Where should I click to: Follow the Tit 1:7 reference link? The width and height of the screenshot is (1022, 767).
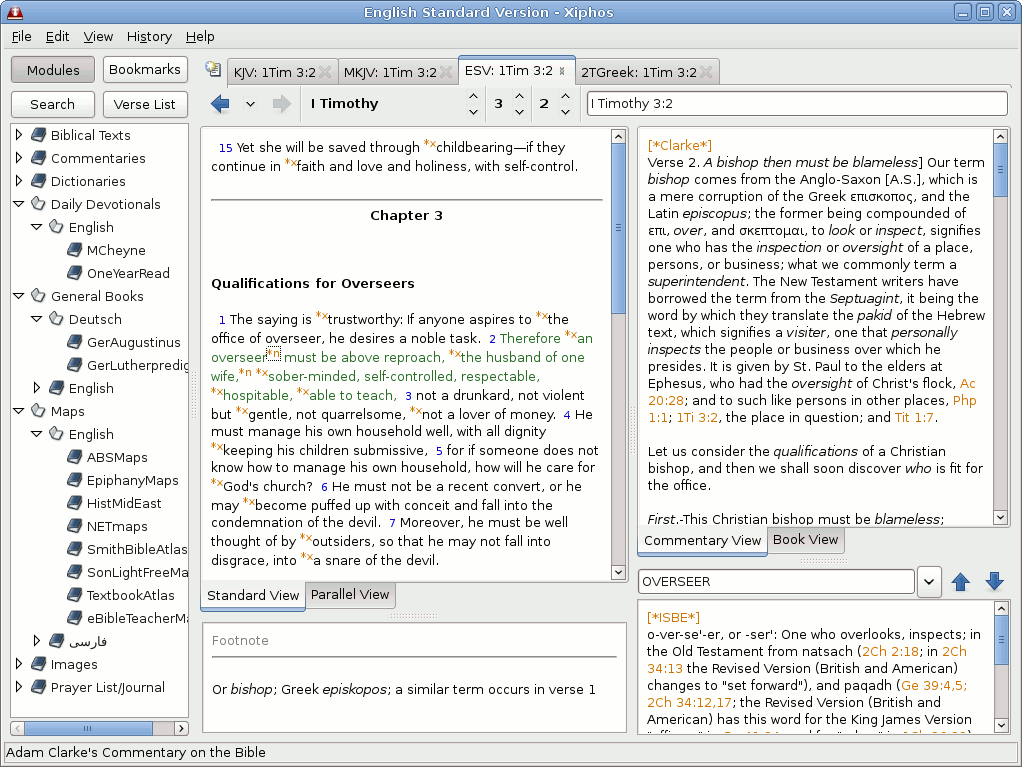click(x=914, y=417)
